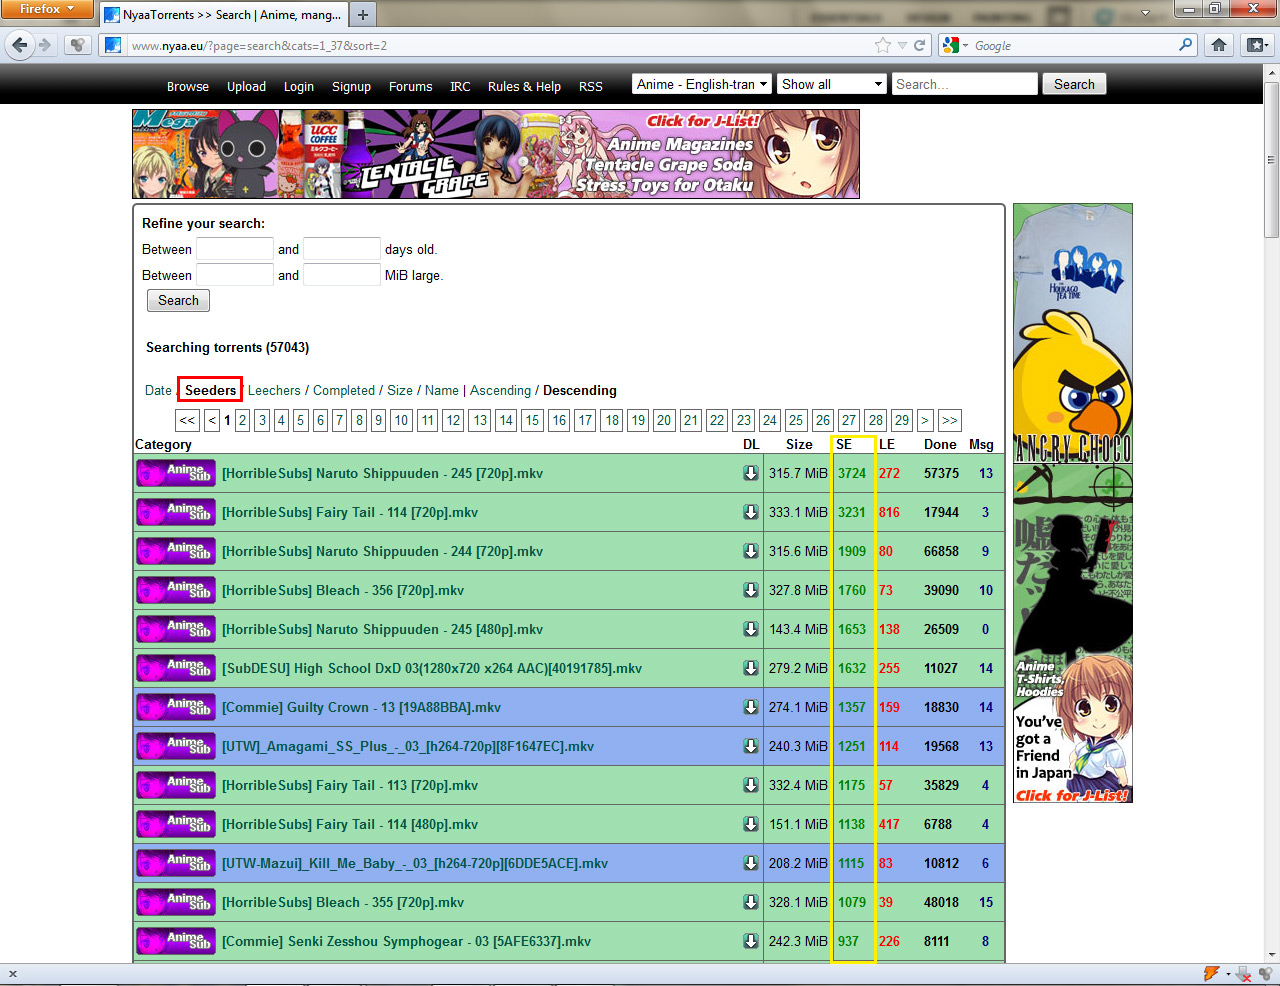The image size is (1280, 986).
Task: Go back with browser back arrow
Action: 19,45
